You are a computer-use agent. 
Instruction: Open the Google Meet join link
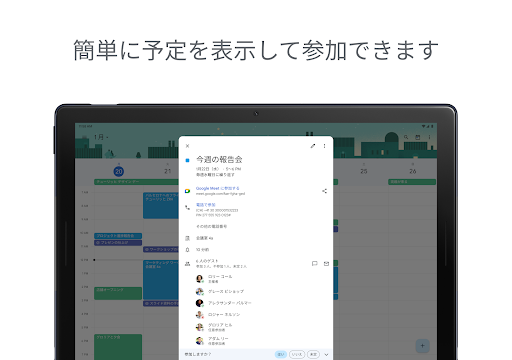[217, 188]
